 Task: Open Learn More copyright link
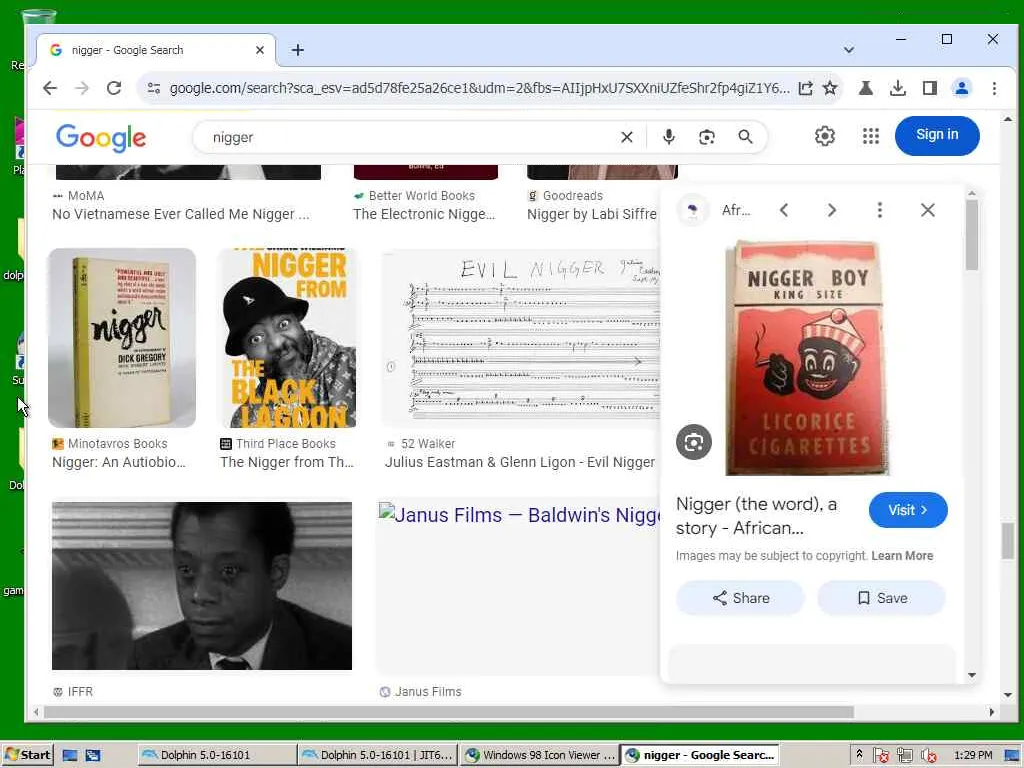click(902, 556)
